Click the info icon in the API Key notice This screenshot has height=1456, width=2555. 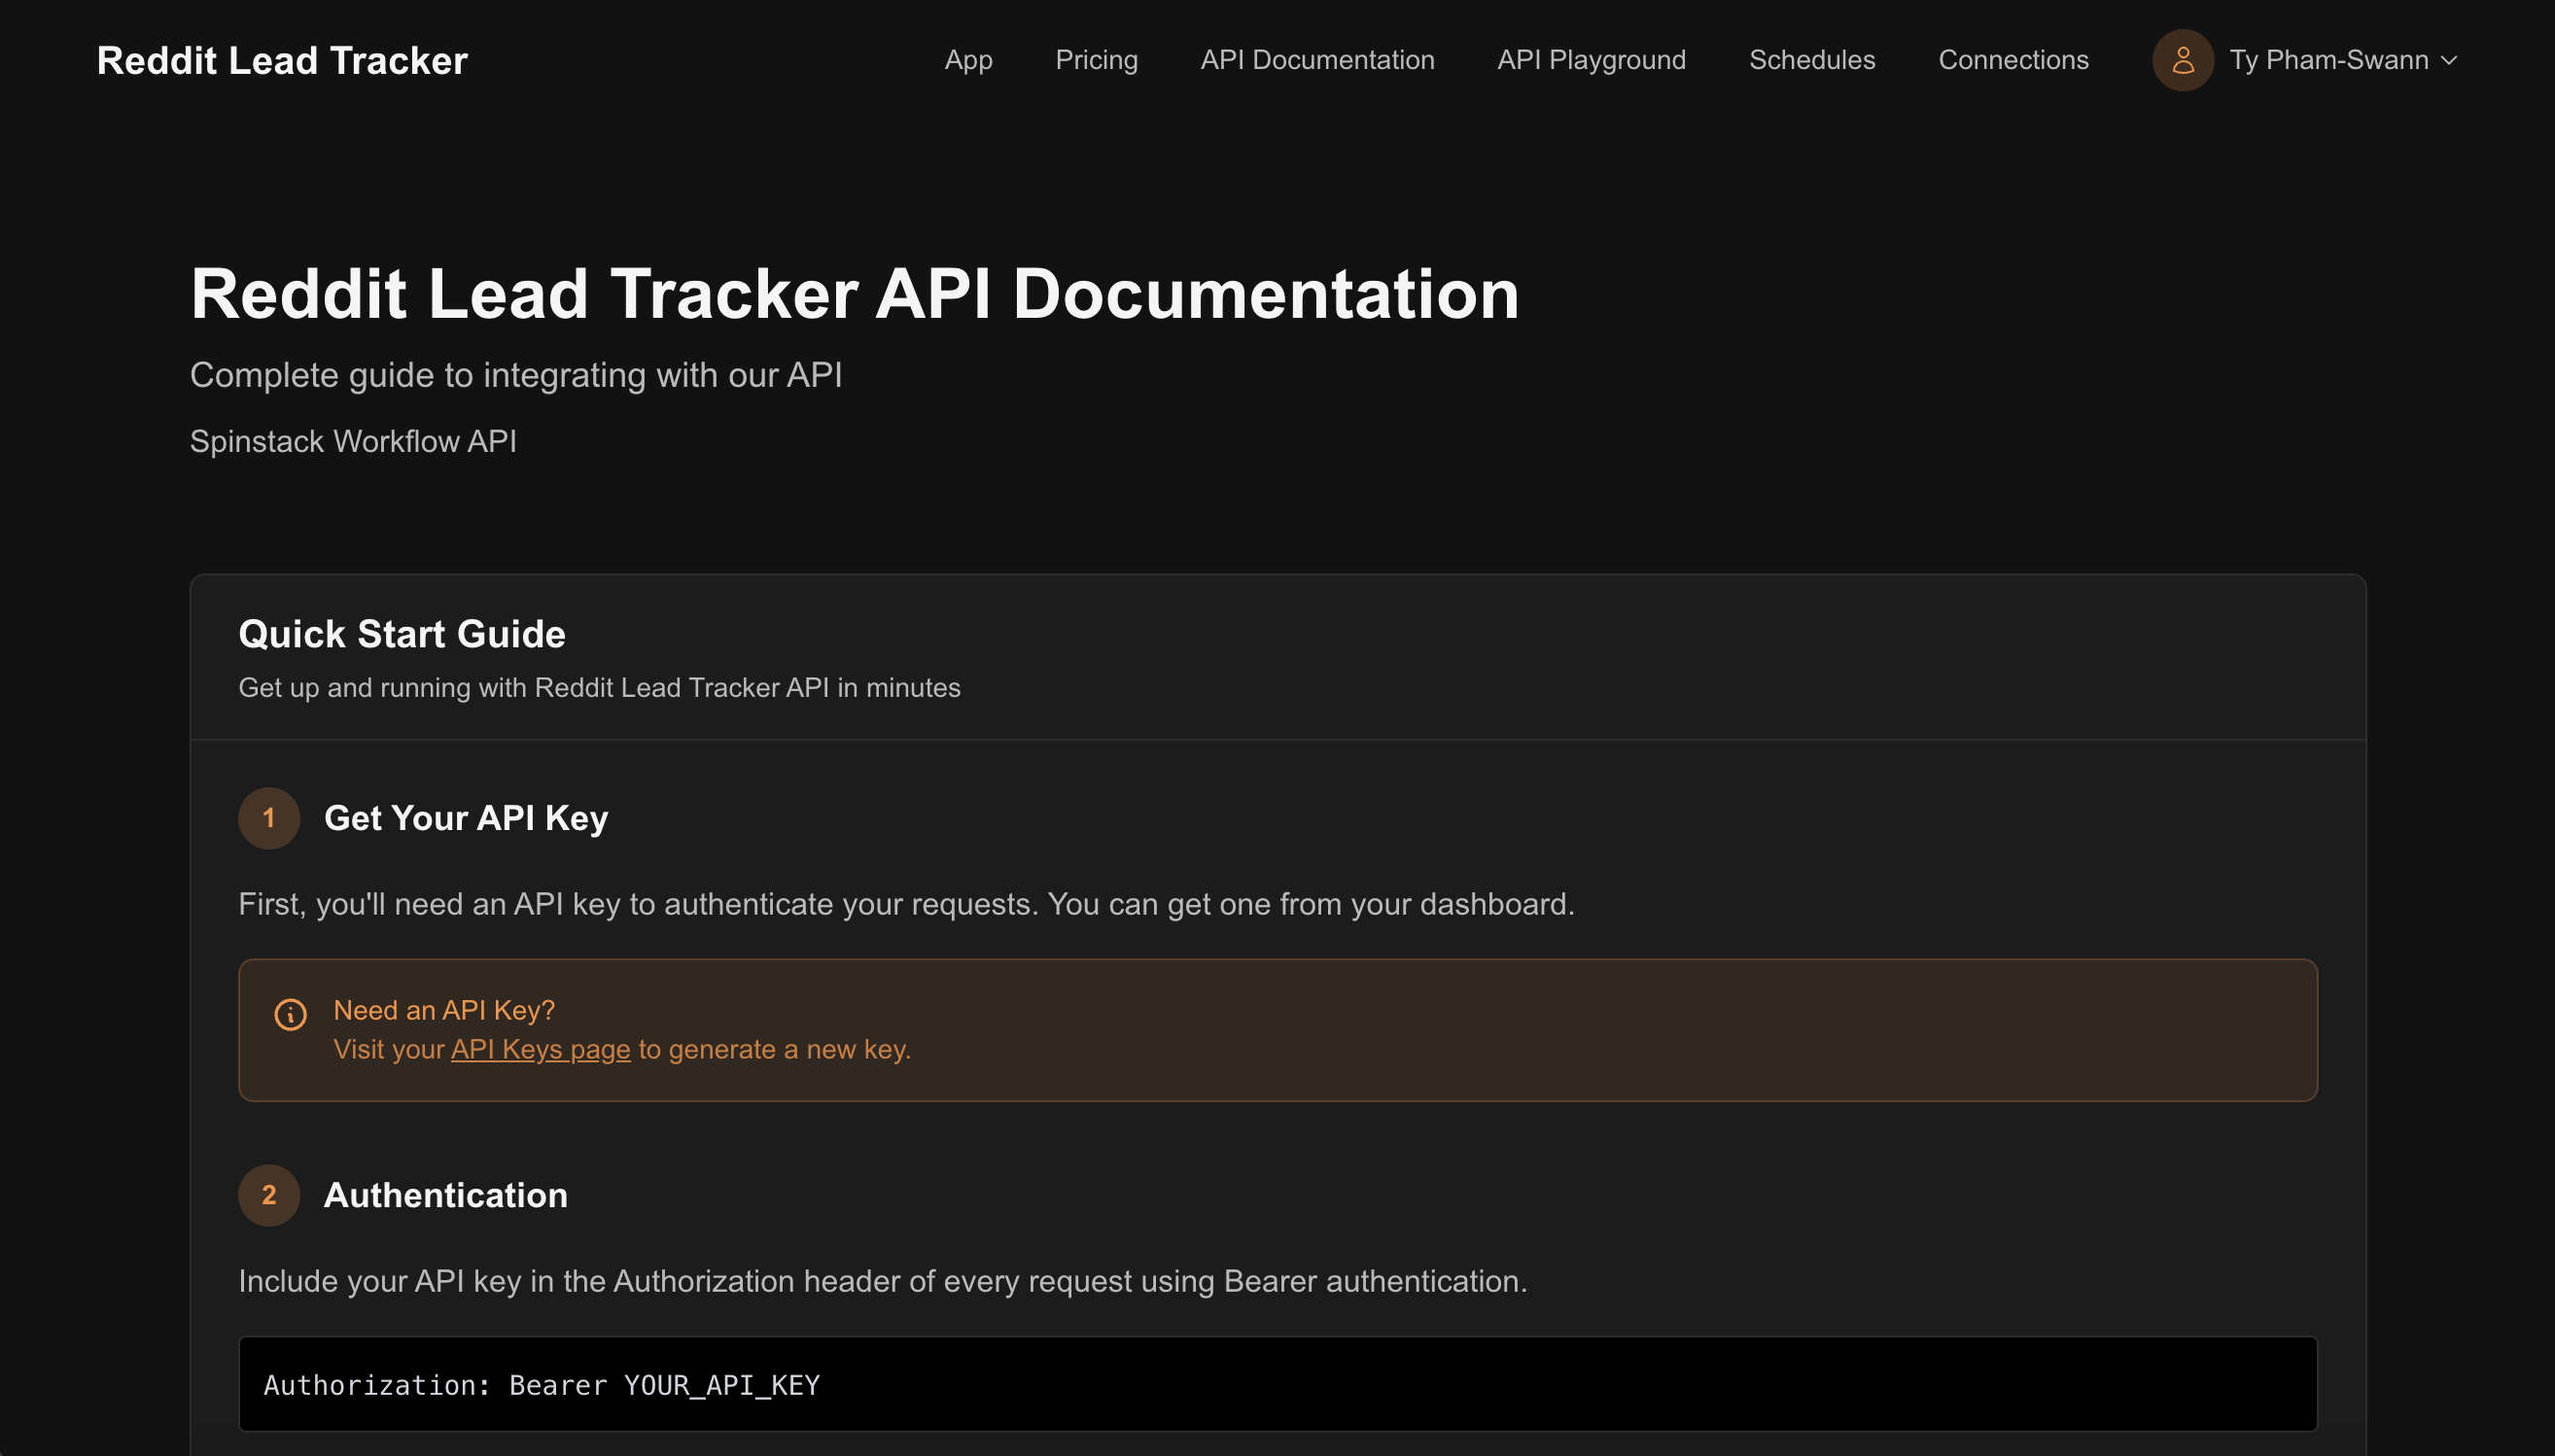pos(290,1014)
